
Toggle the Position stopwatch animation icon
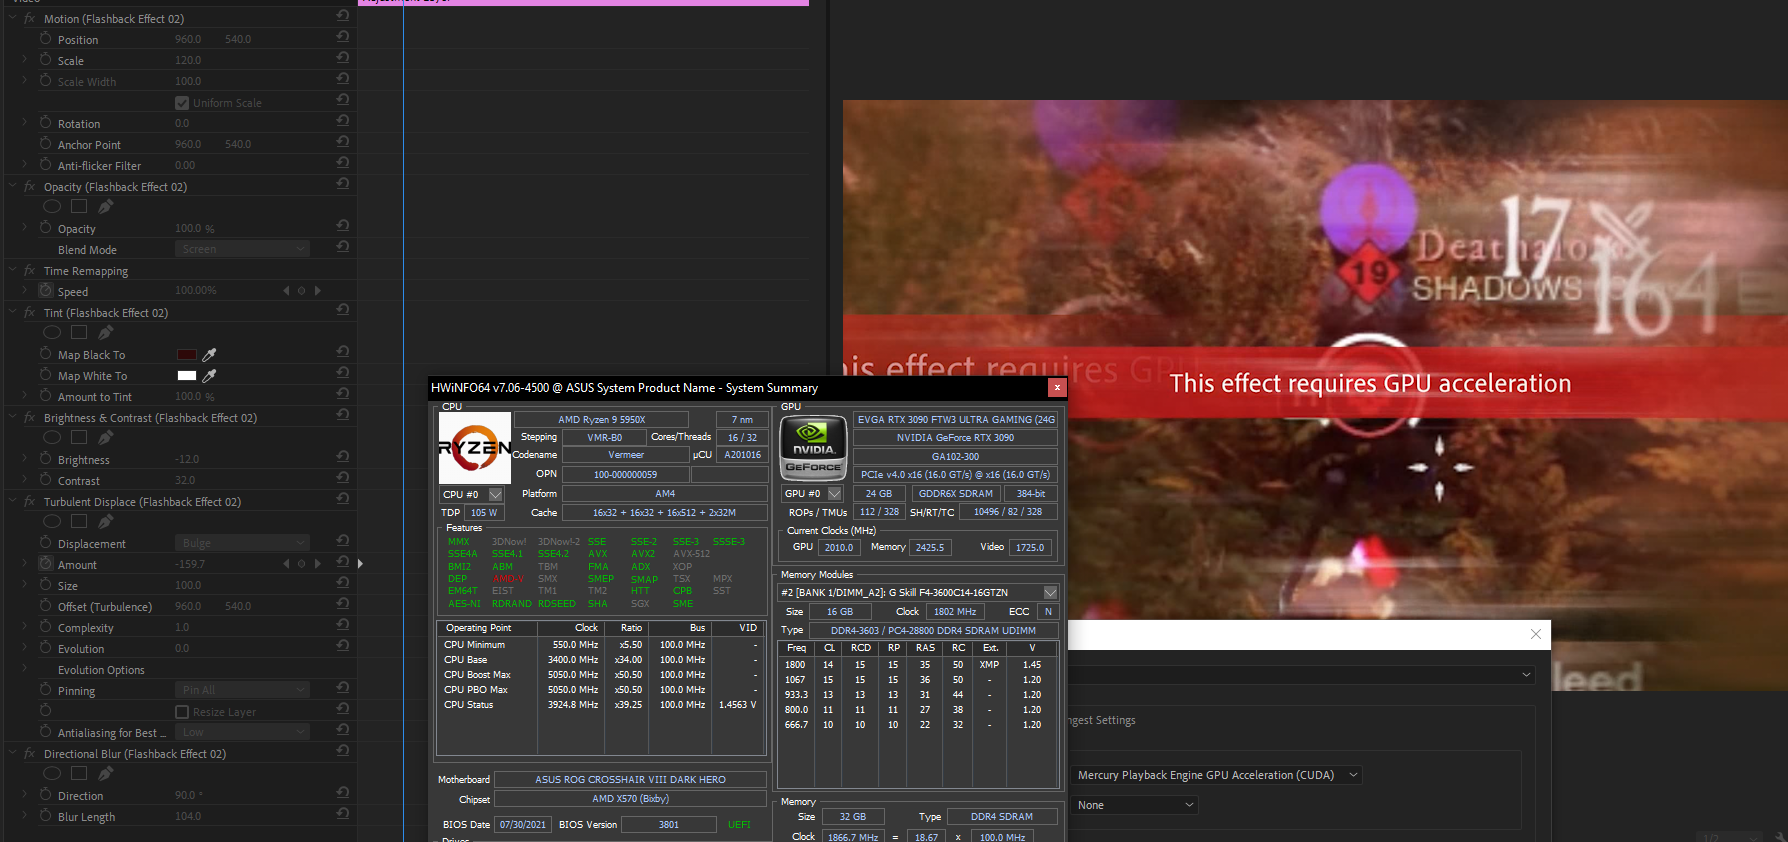click(46, 38)
